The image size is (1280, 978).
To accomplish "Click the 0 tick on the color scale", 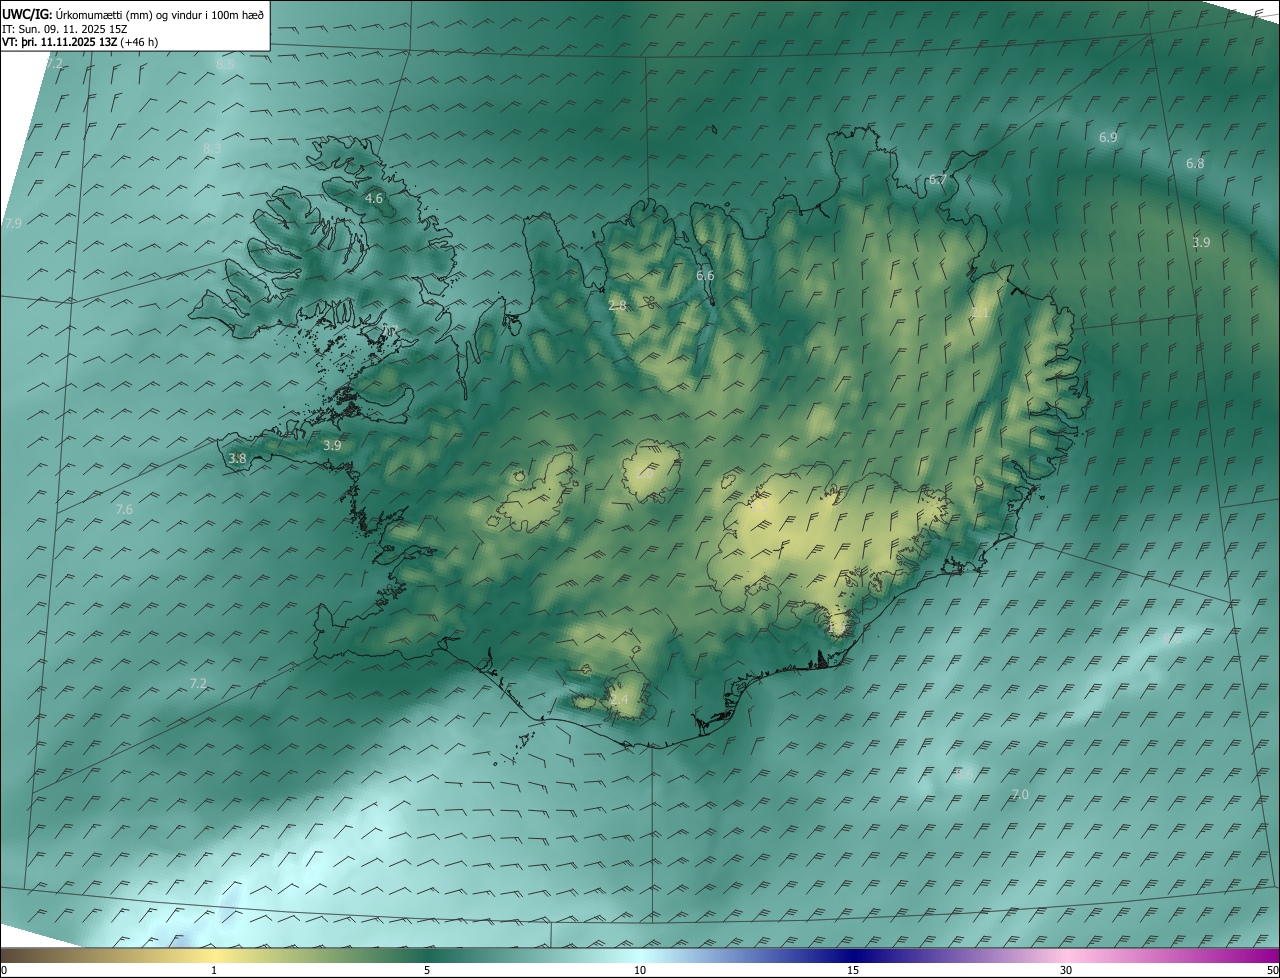I will coord(3,970).
